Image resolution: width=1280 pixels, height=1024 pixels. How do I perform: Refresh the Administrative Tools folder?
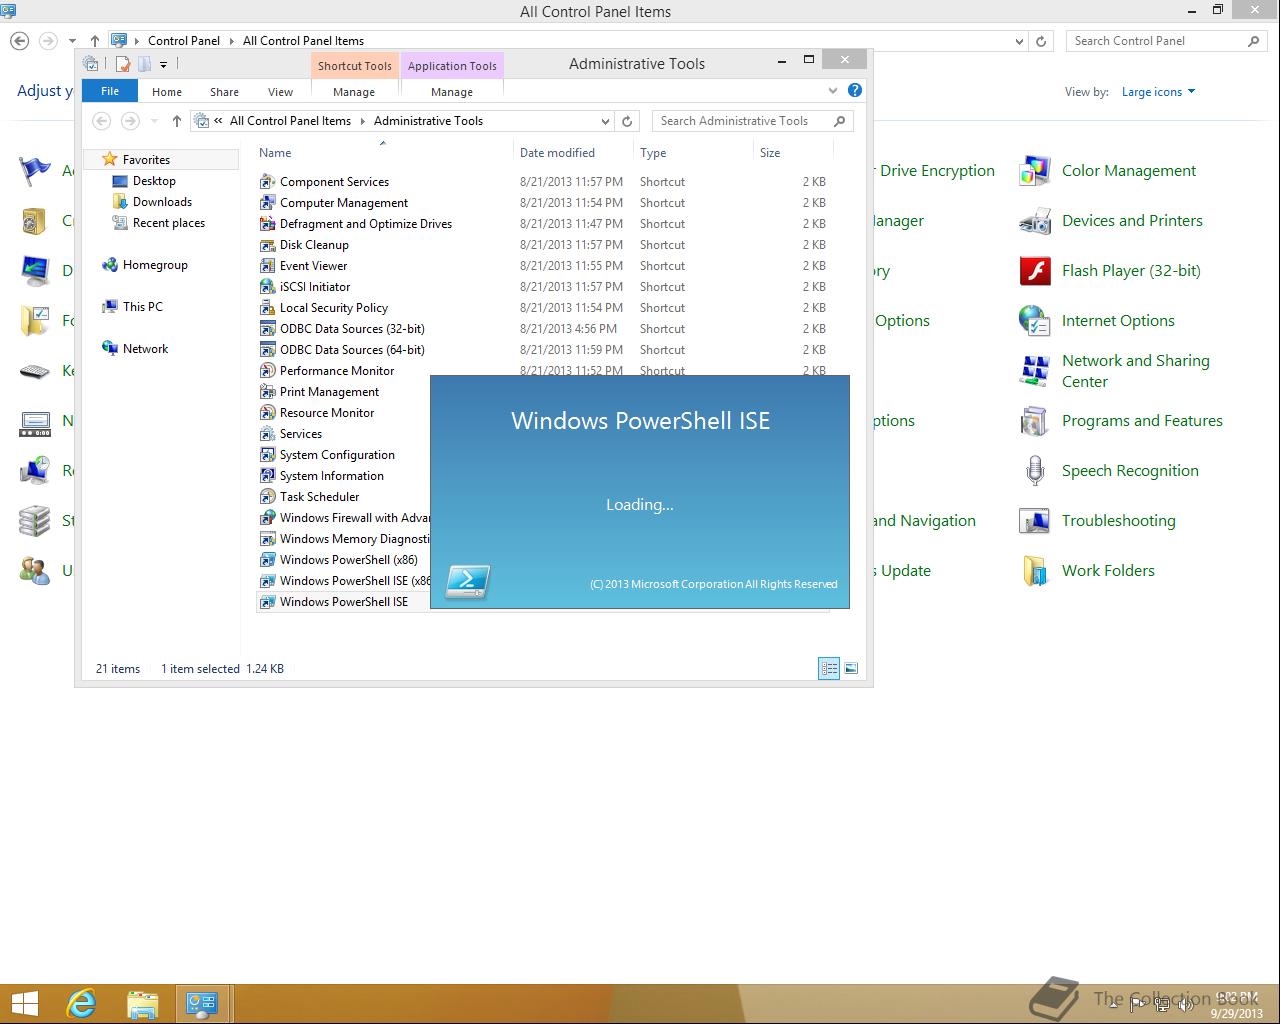tap(627, 121)
